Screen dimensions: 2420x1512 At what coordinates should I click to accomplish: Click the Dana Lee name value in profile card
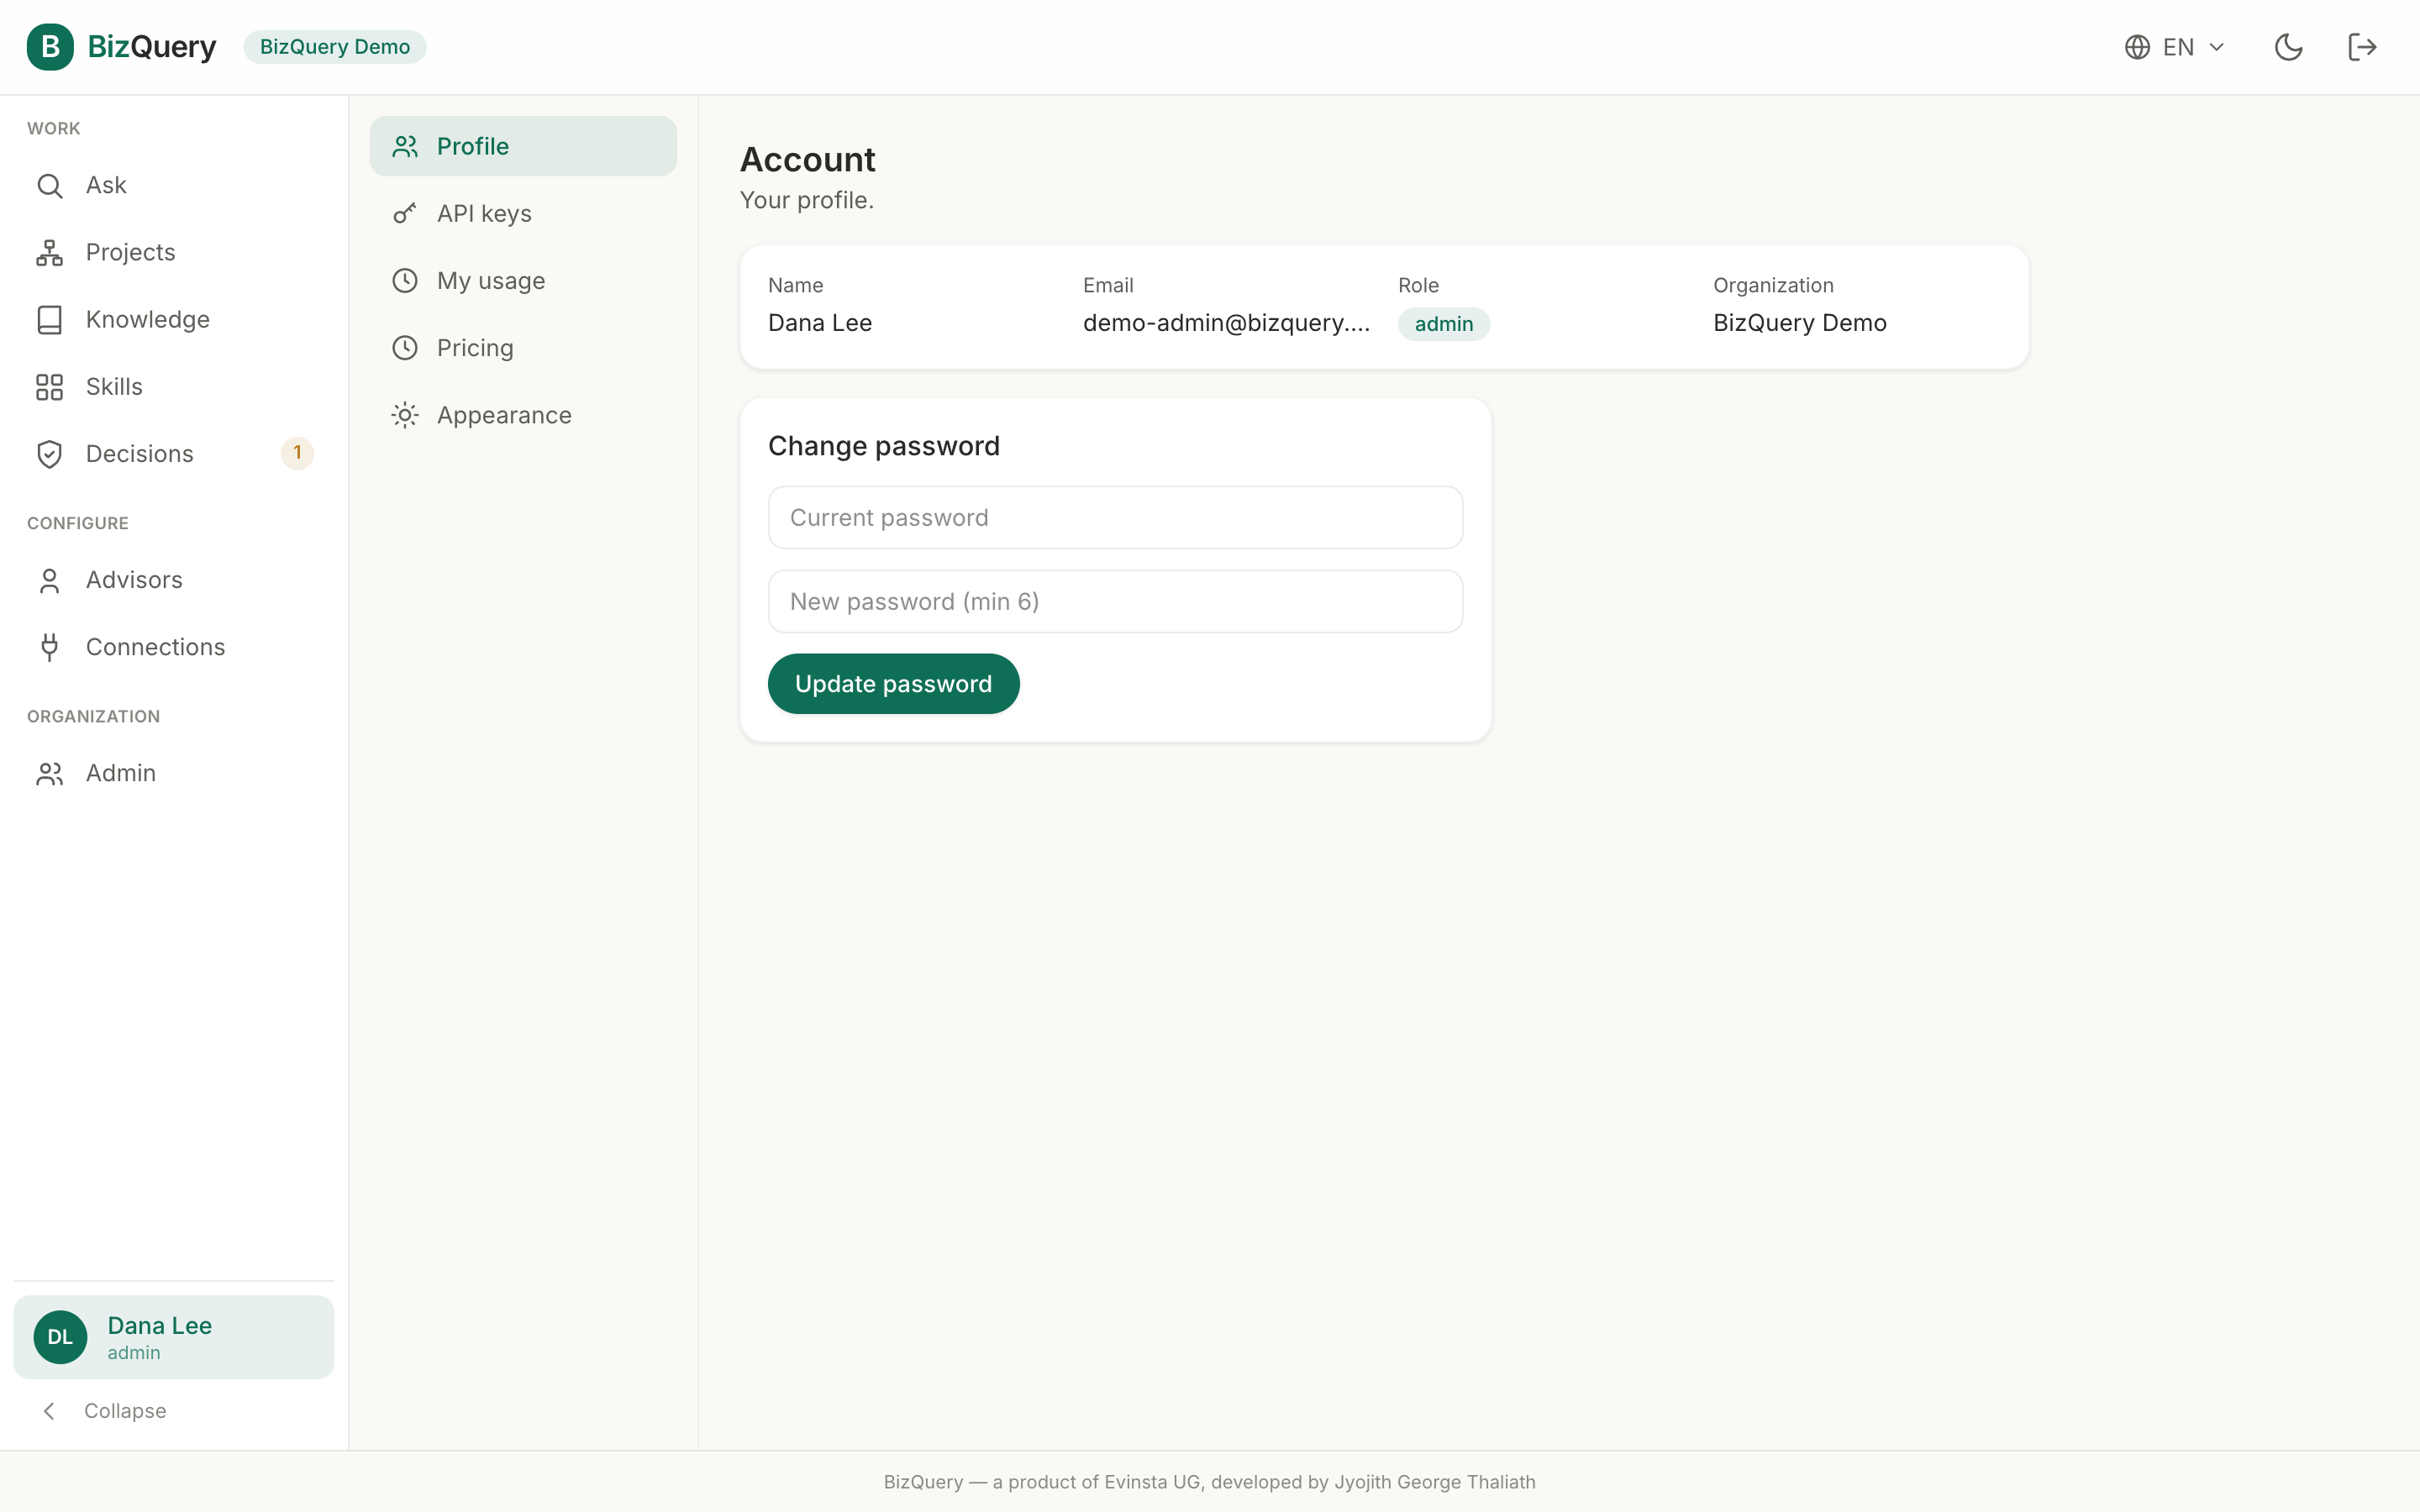tap(820, 323)
